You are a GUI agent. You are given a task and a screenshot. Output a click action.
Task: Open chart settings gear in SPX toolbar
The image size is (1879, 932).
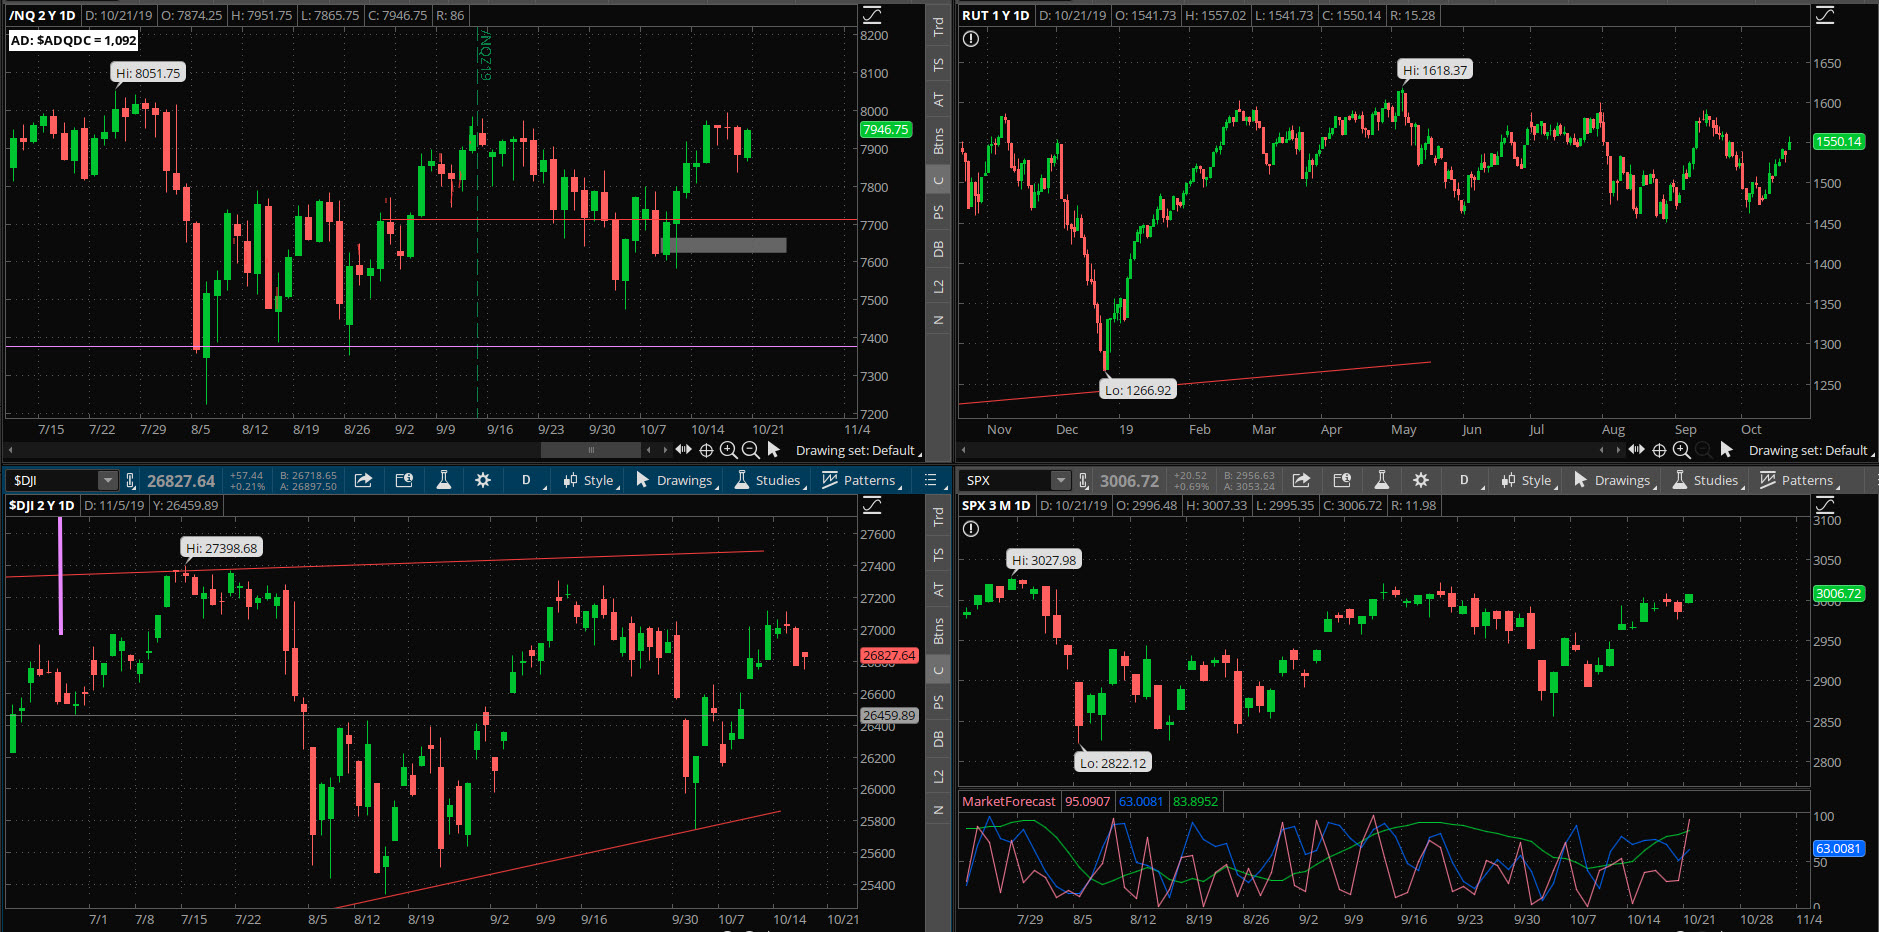(1421, 480)
